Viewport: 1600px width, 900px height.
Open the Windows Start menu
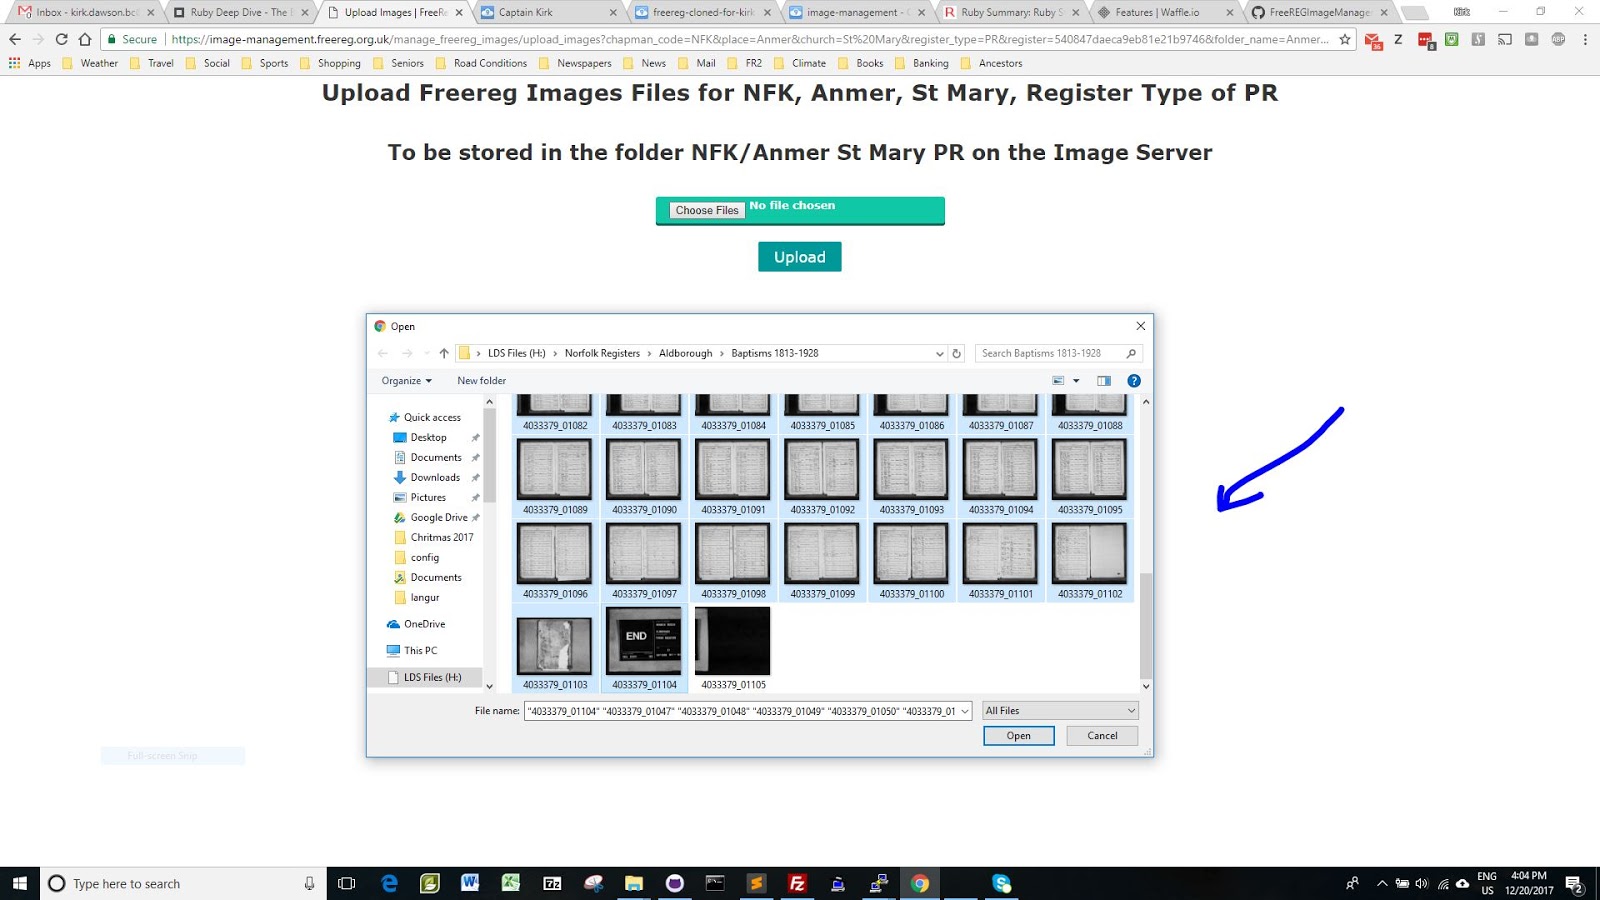(19, 883)
